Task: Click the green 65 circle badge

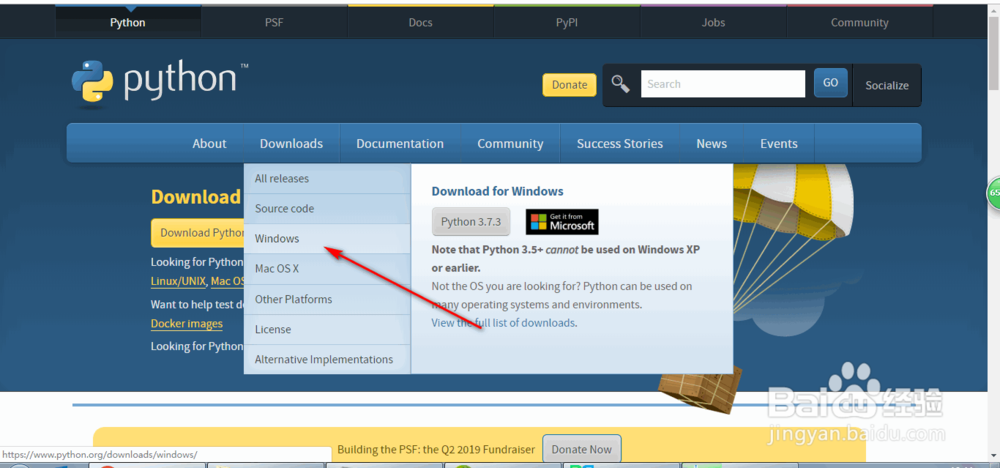Action: click(994, 193)
